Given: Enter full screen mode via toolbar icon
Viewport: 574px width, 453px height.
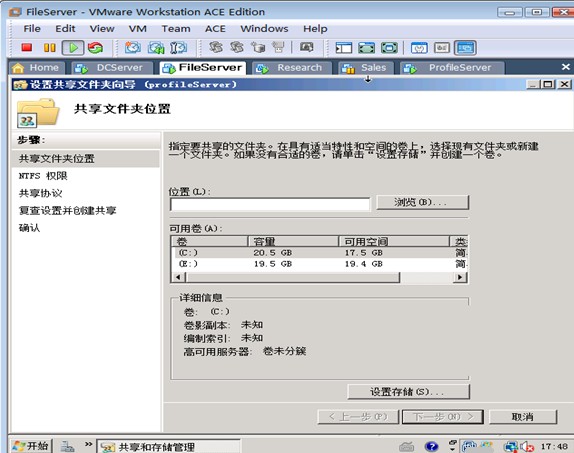Looking at the screenshot, I should [389, 48].
